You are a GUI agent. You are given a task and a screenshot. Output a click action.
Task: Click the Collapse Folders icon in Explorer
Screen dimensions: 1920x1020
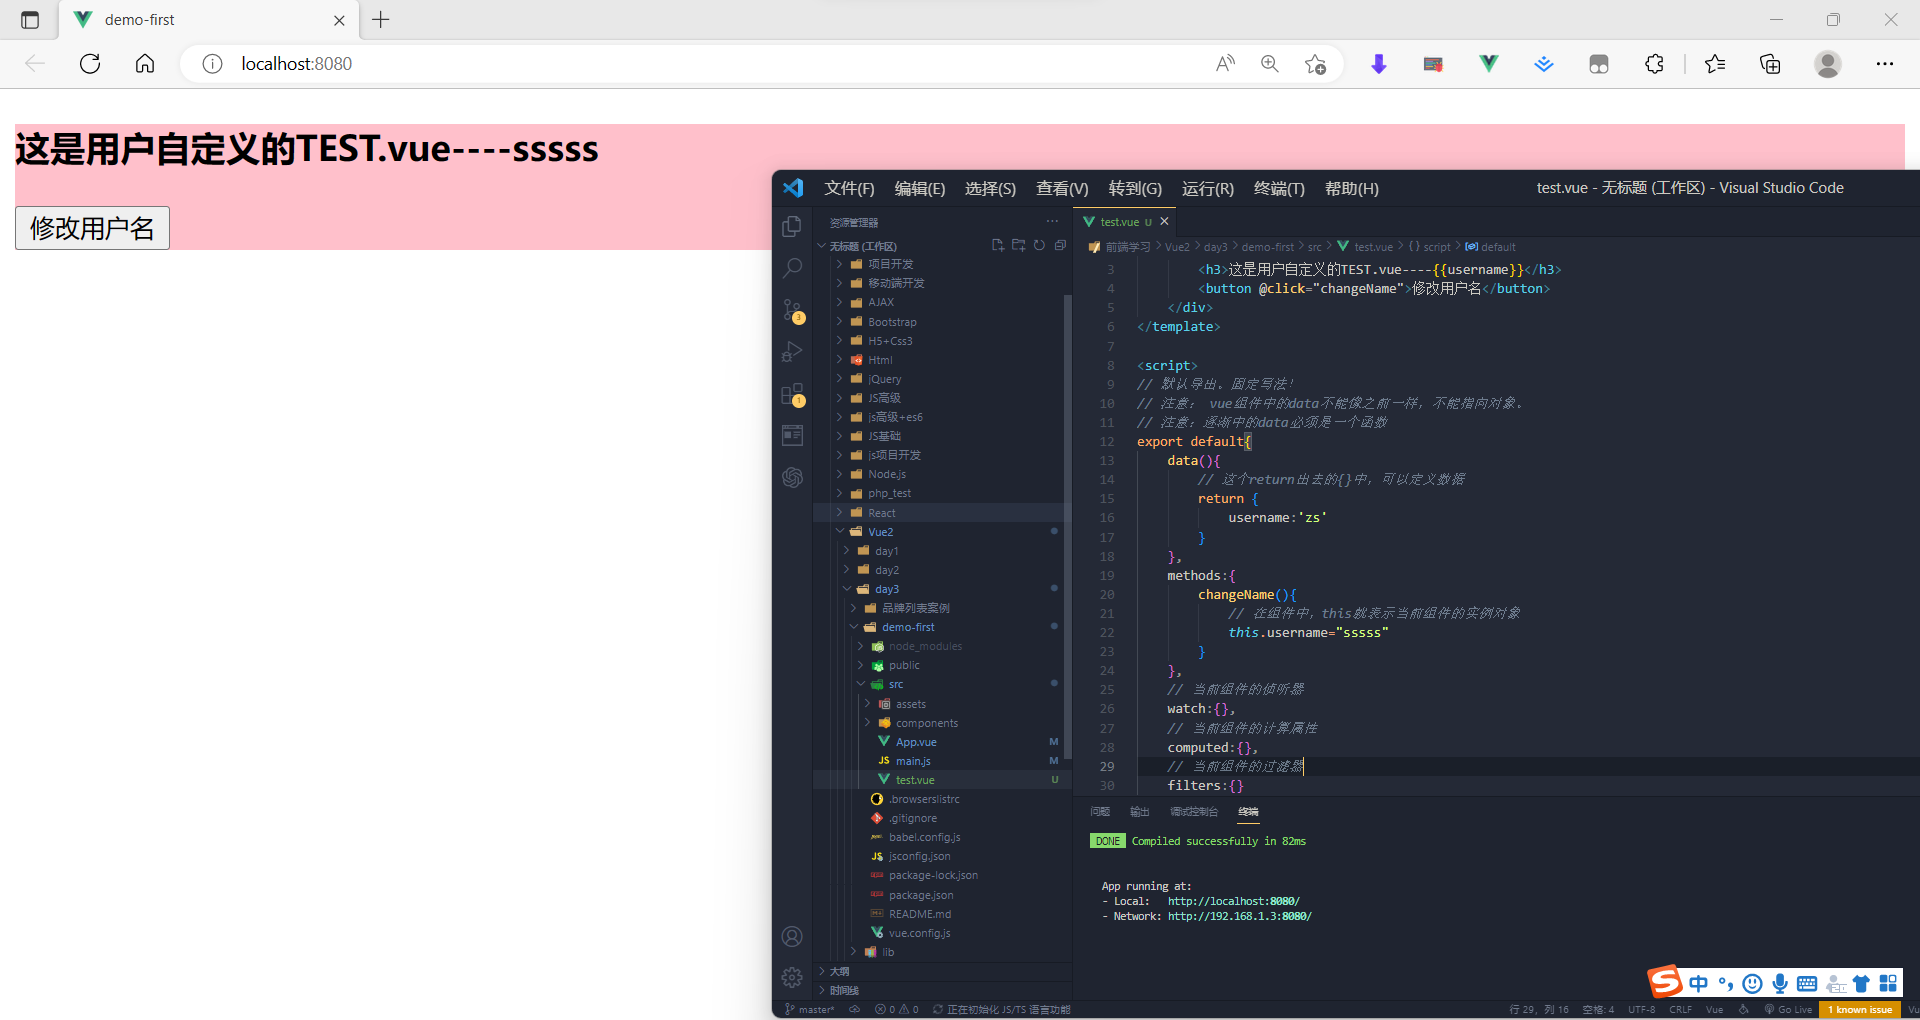1061,245
